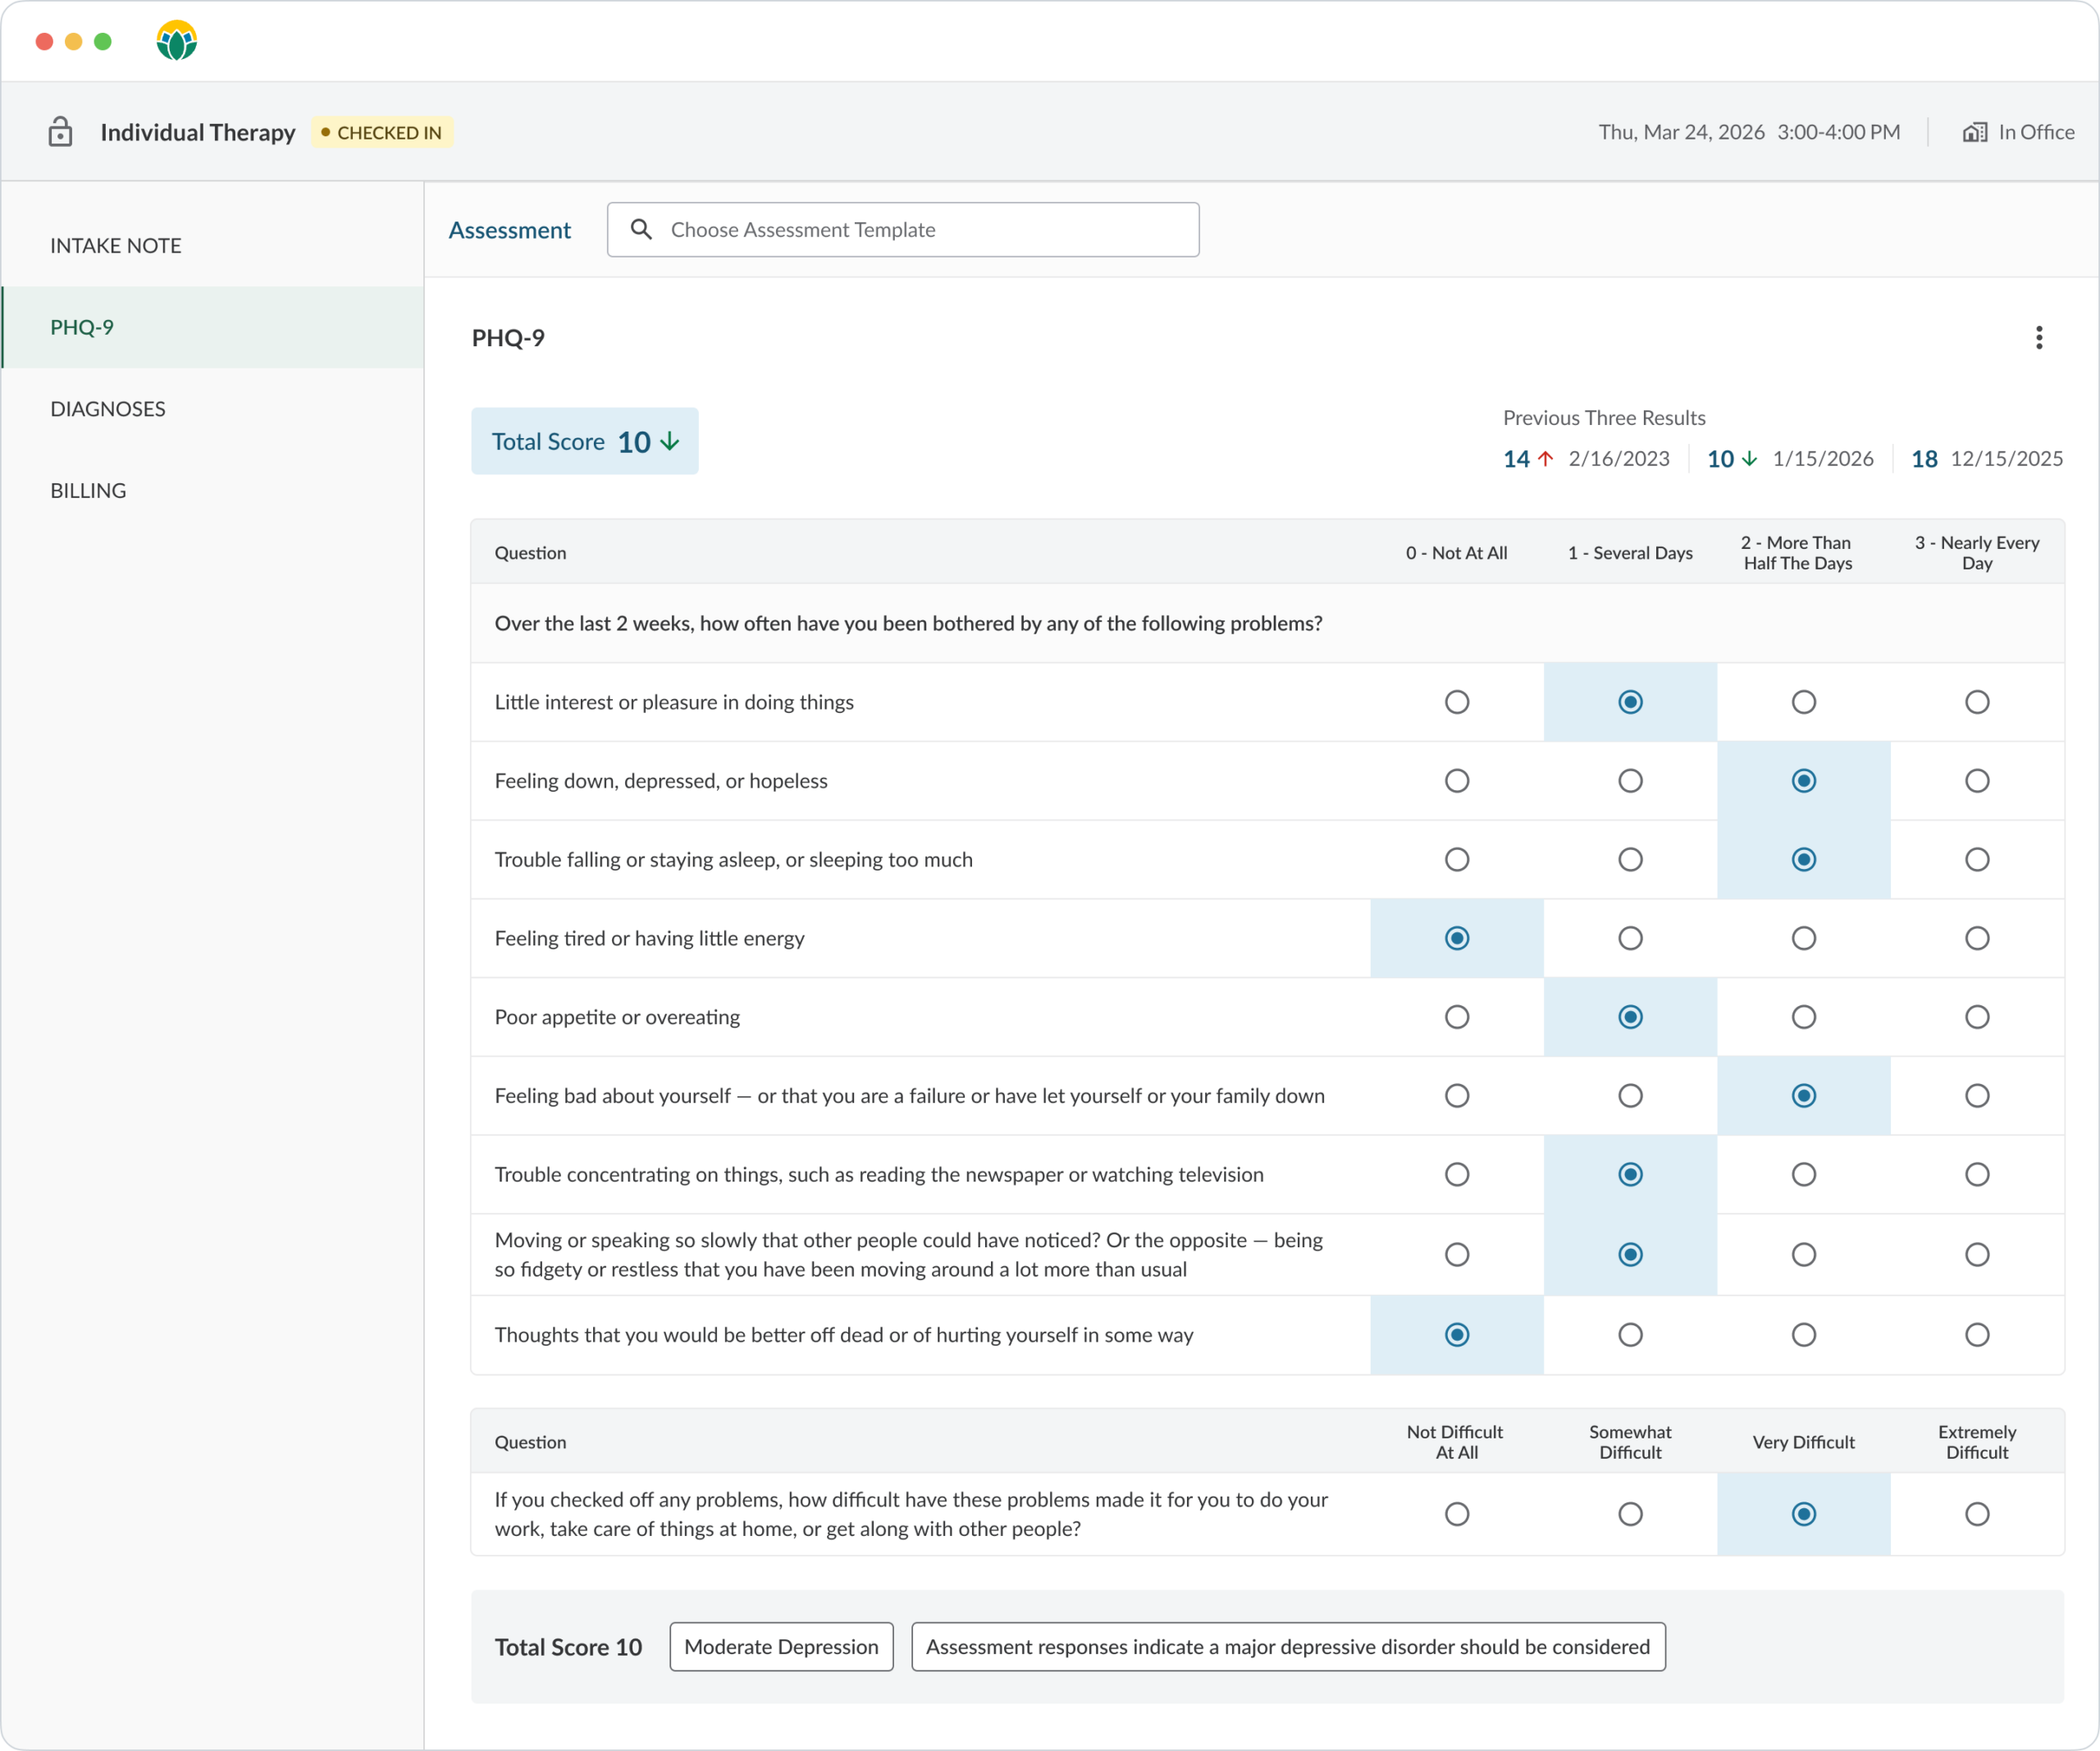Click the lotus app logo
2100x1751 pixels.
pos(177,41)
